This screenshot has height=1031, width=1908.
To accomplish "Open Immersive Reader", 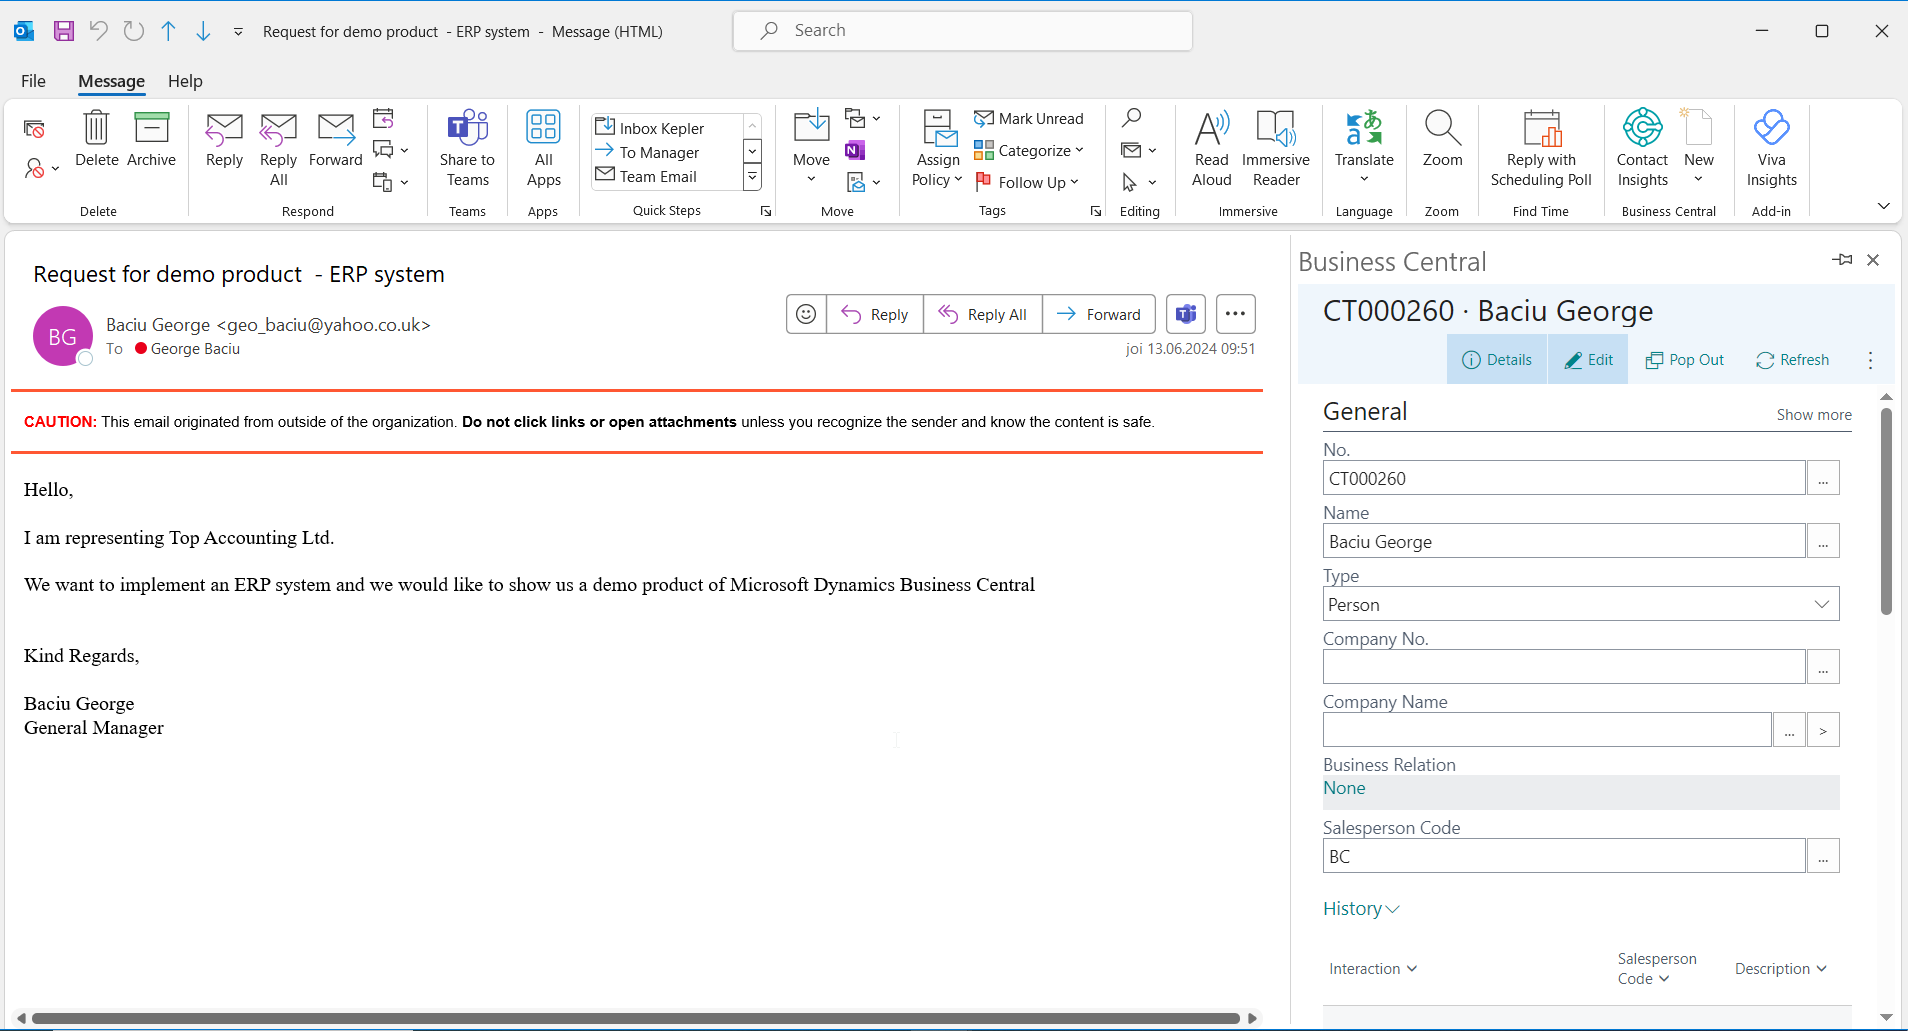I will point(1276,149).
